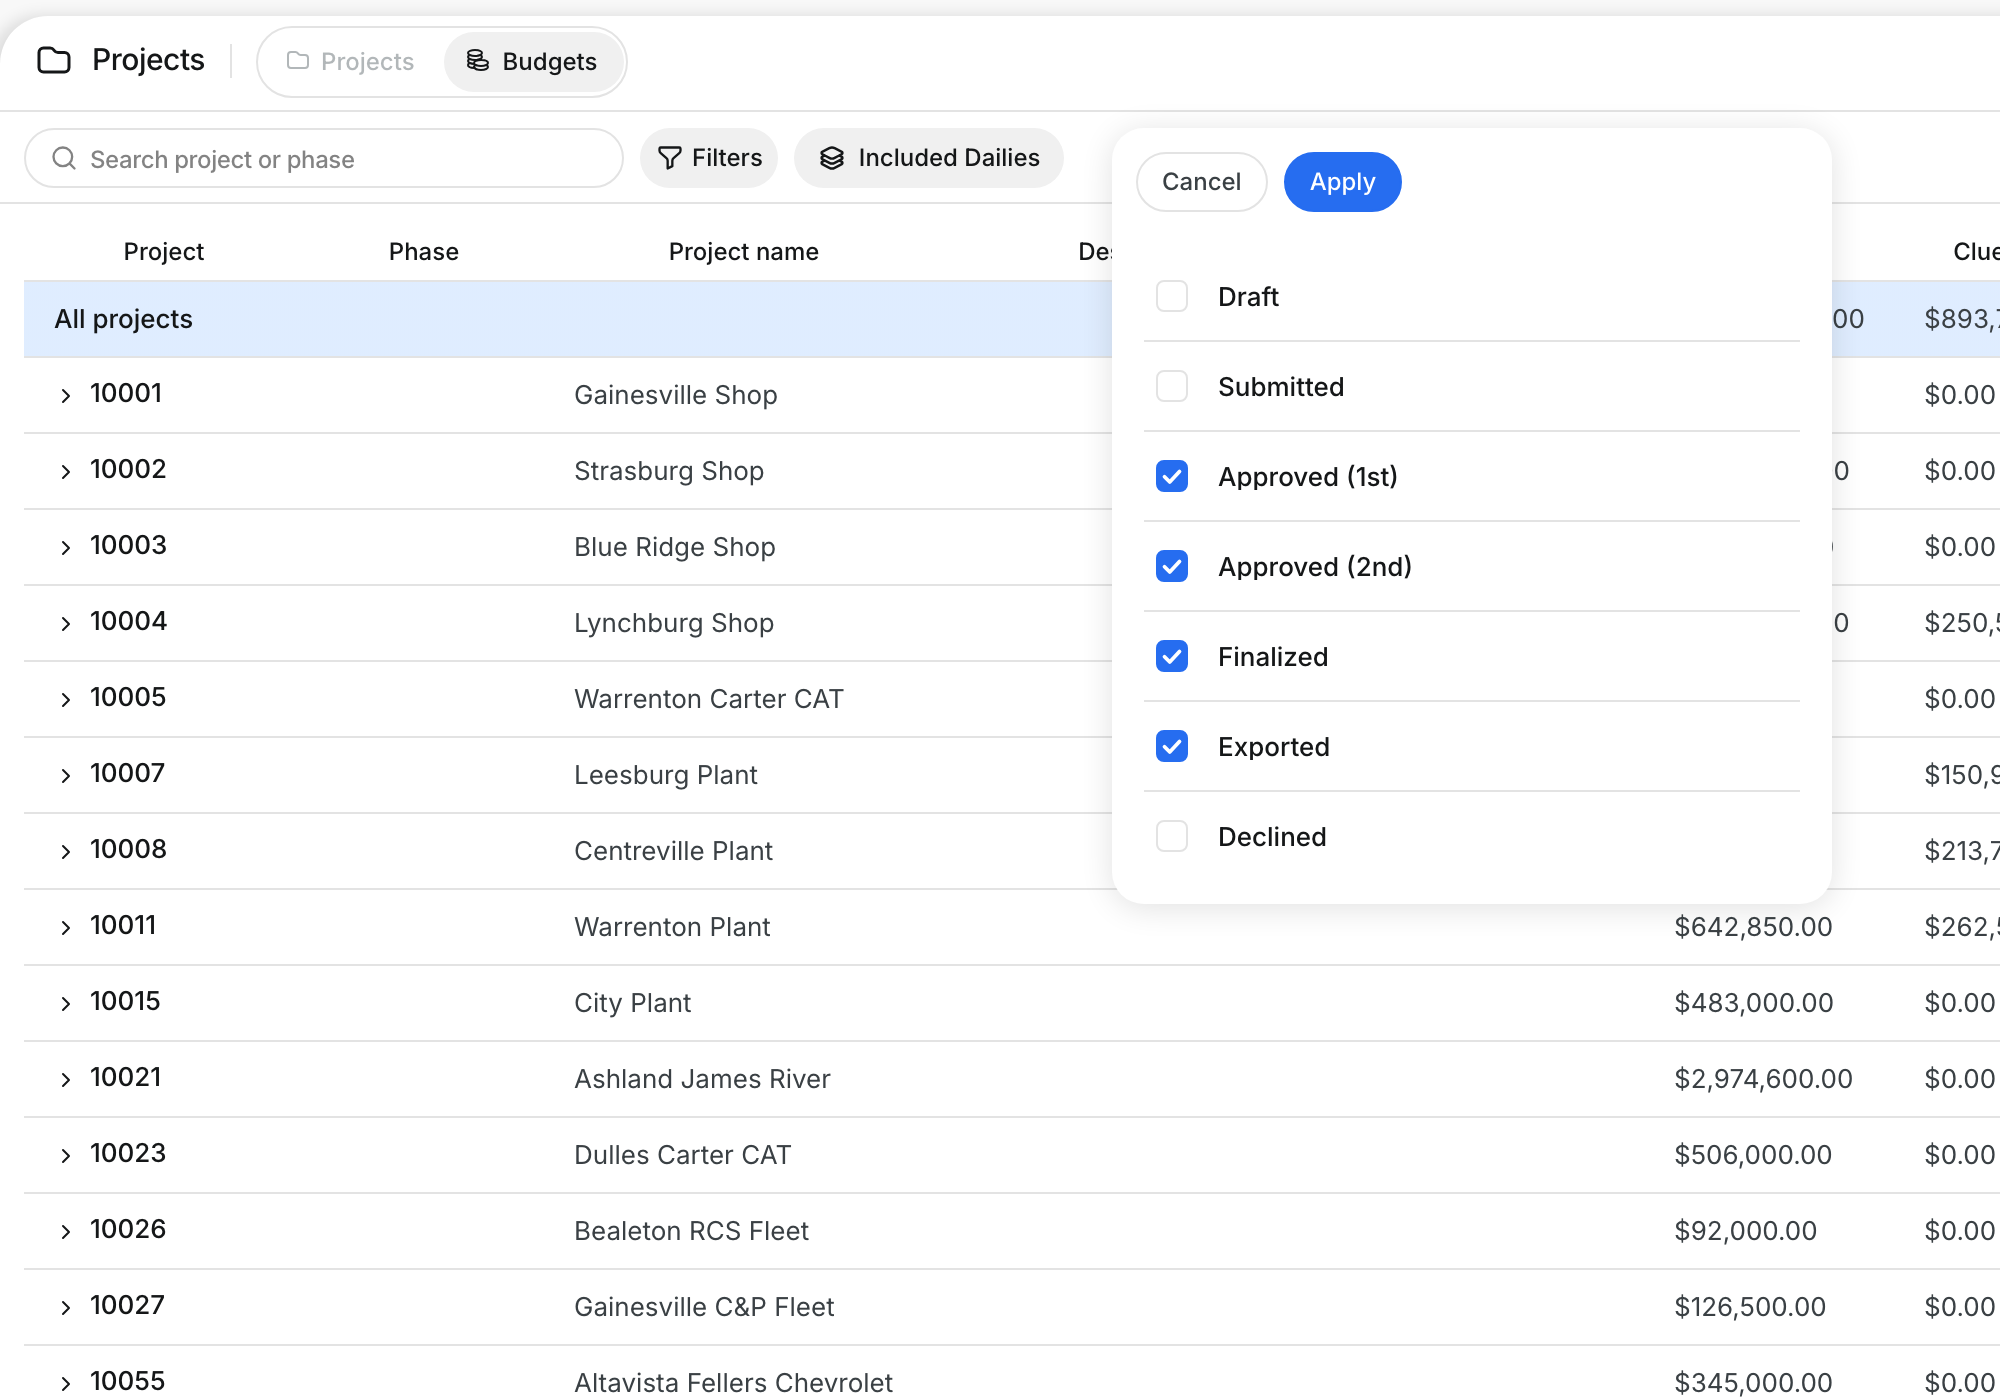Expand project 10008 chevron
This screenshot has height=1400, width=2000.
[66, 852]
